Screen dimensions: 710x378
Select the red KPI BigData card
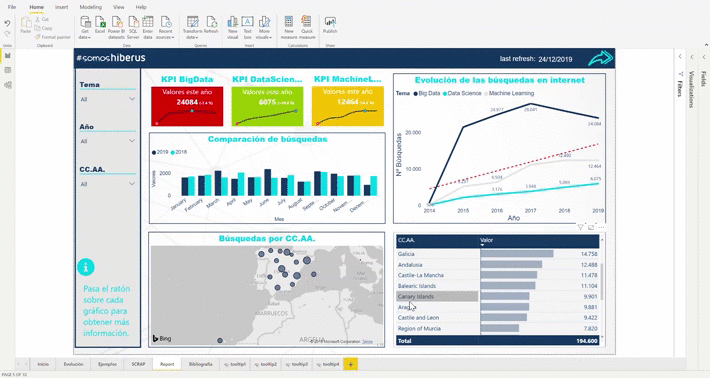coord(187,106)
